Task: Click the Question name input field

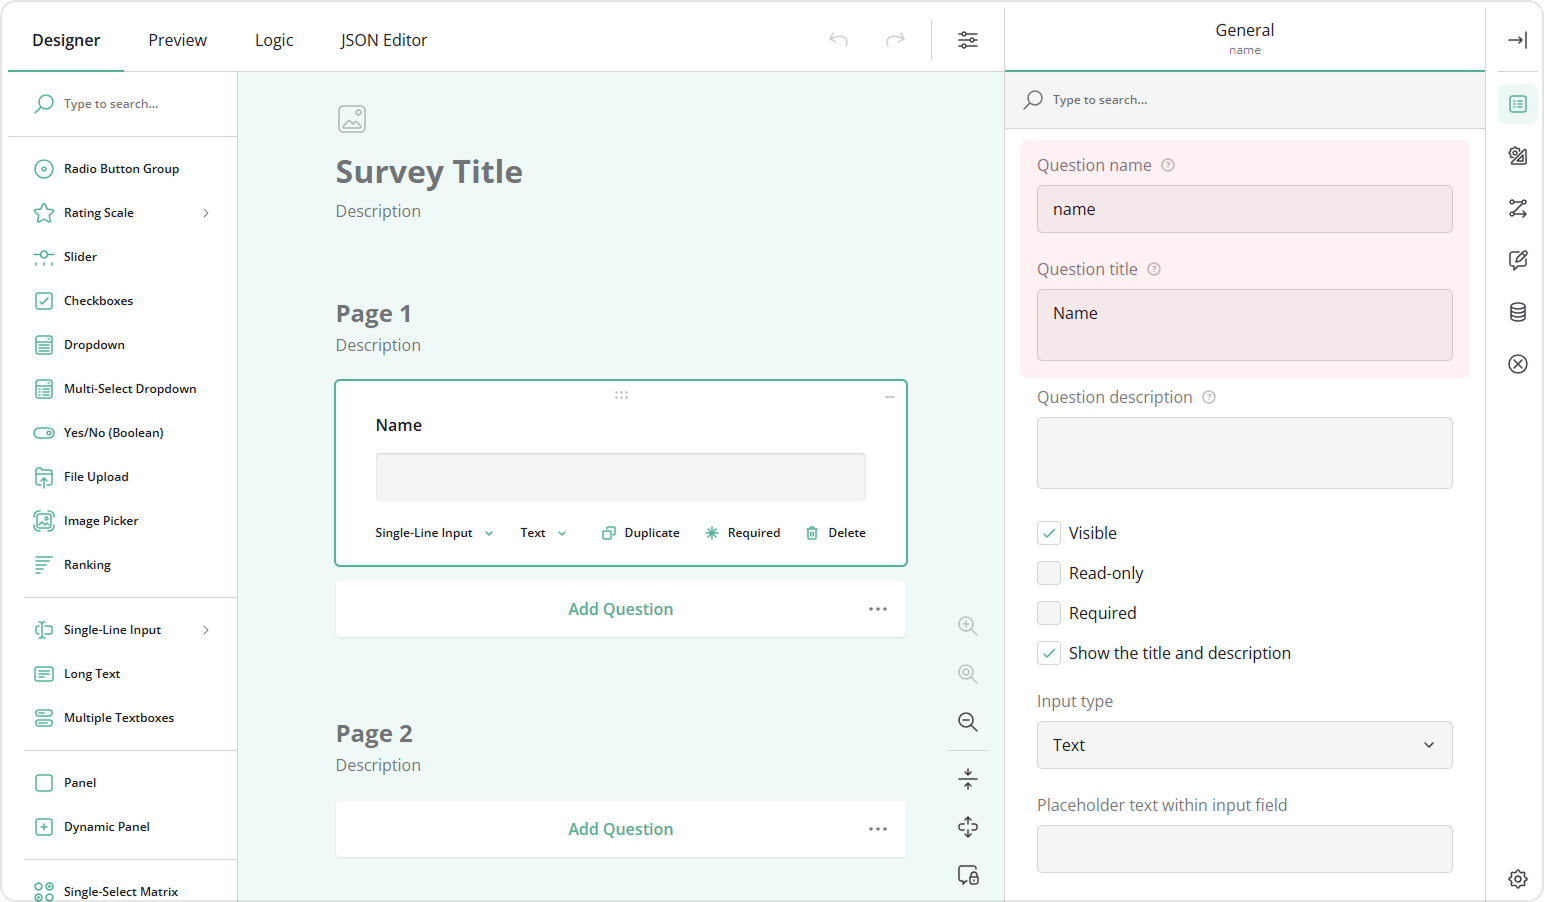Action: coord(1243,209)
